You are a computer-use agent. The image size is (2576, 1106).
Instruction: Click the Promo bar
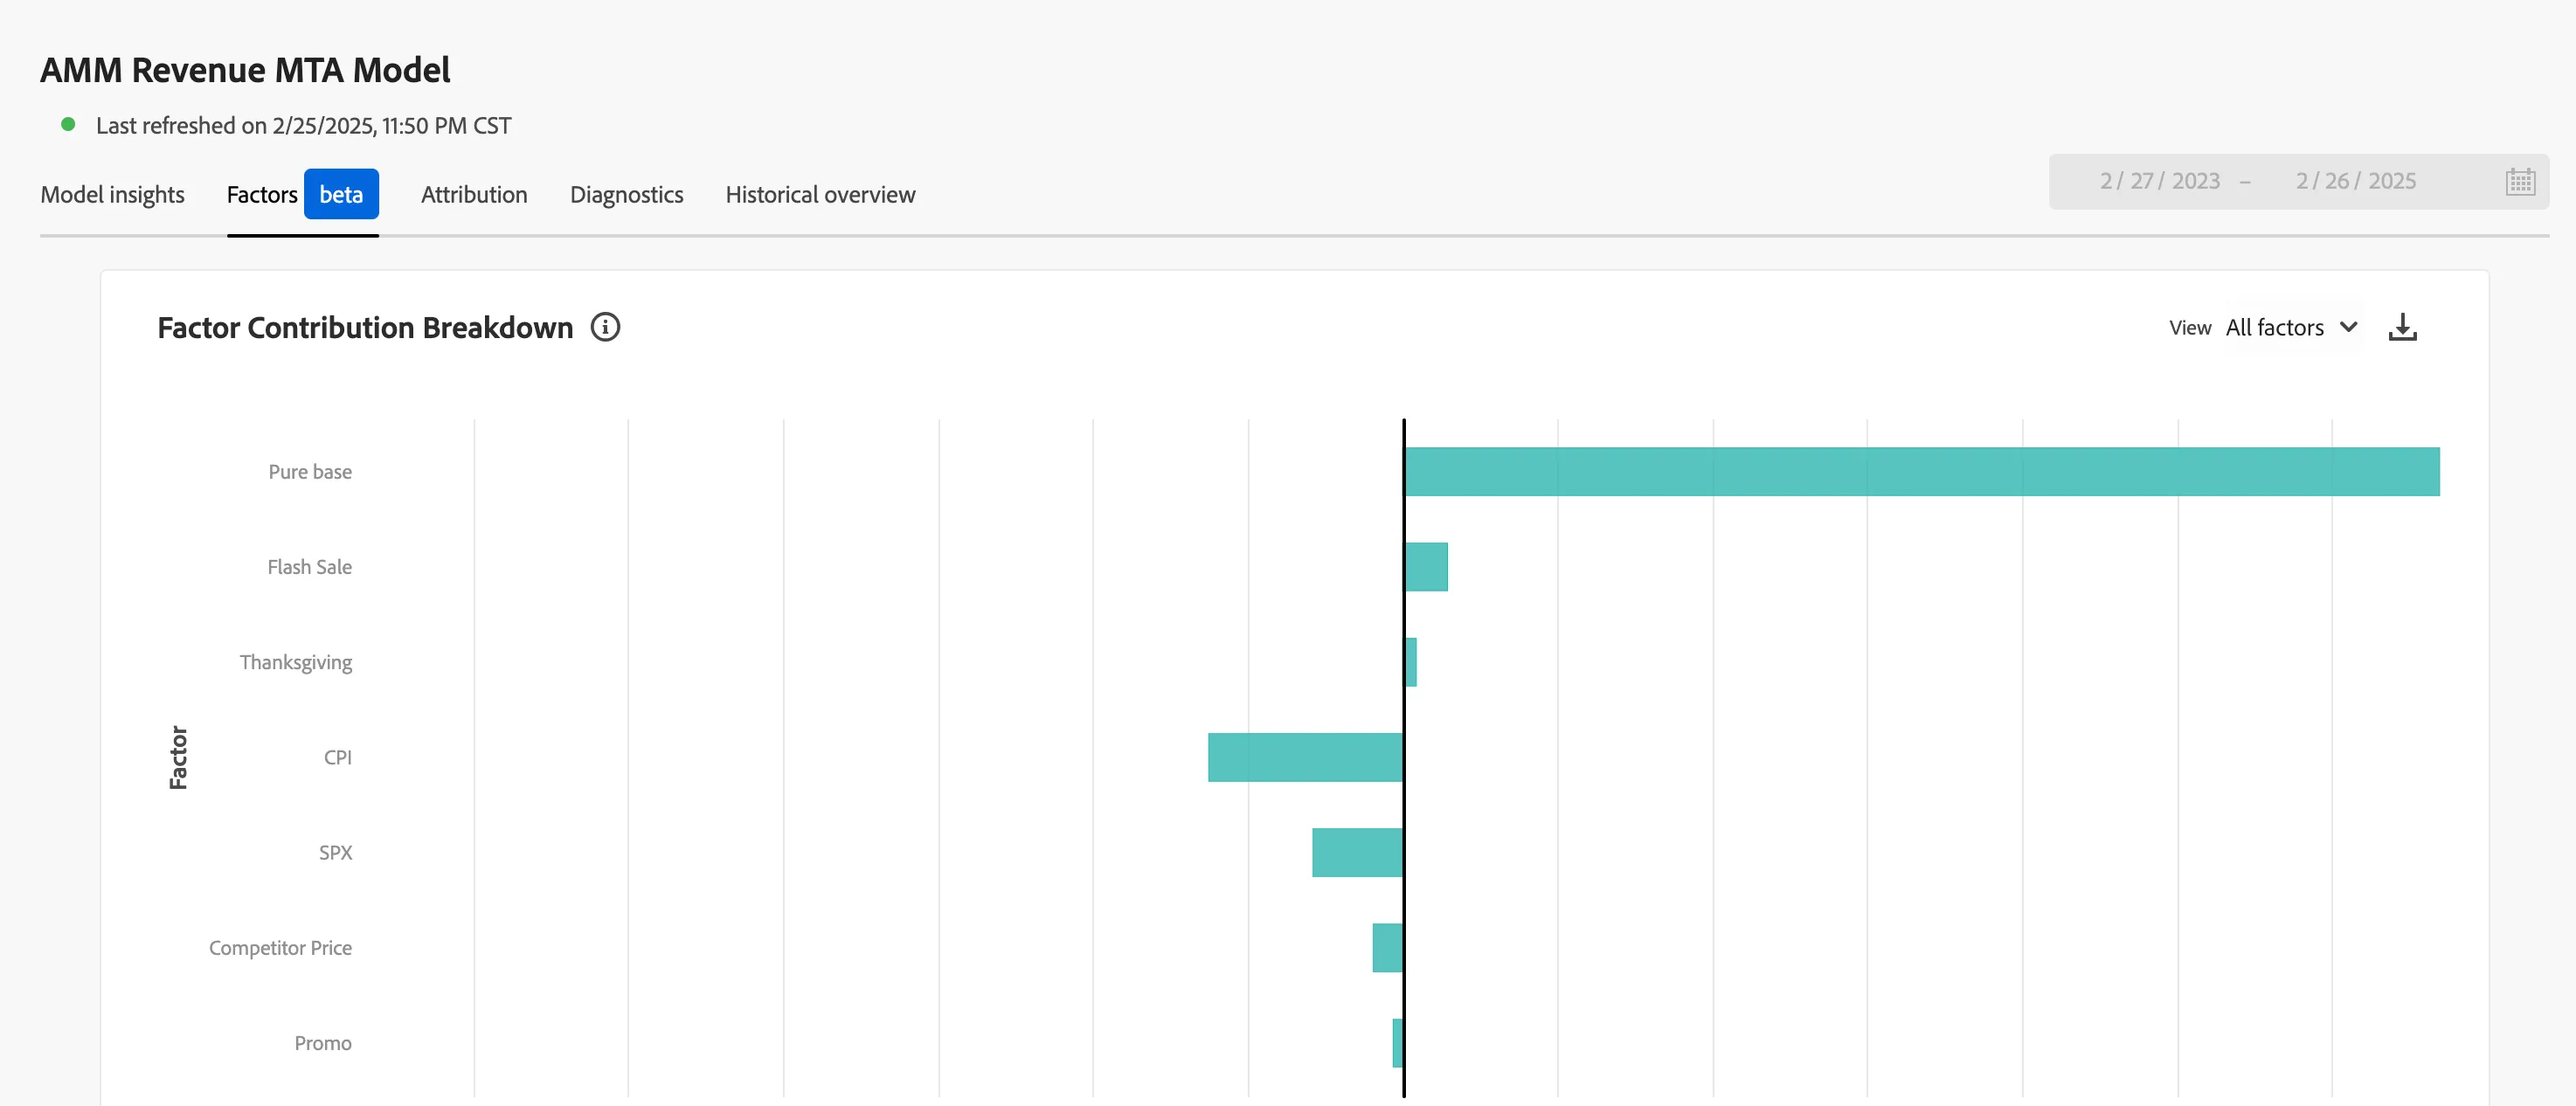(1397, 1043)
